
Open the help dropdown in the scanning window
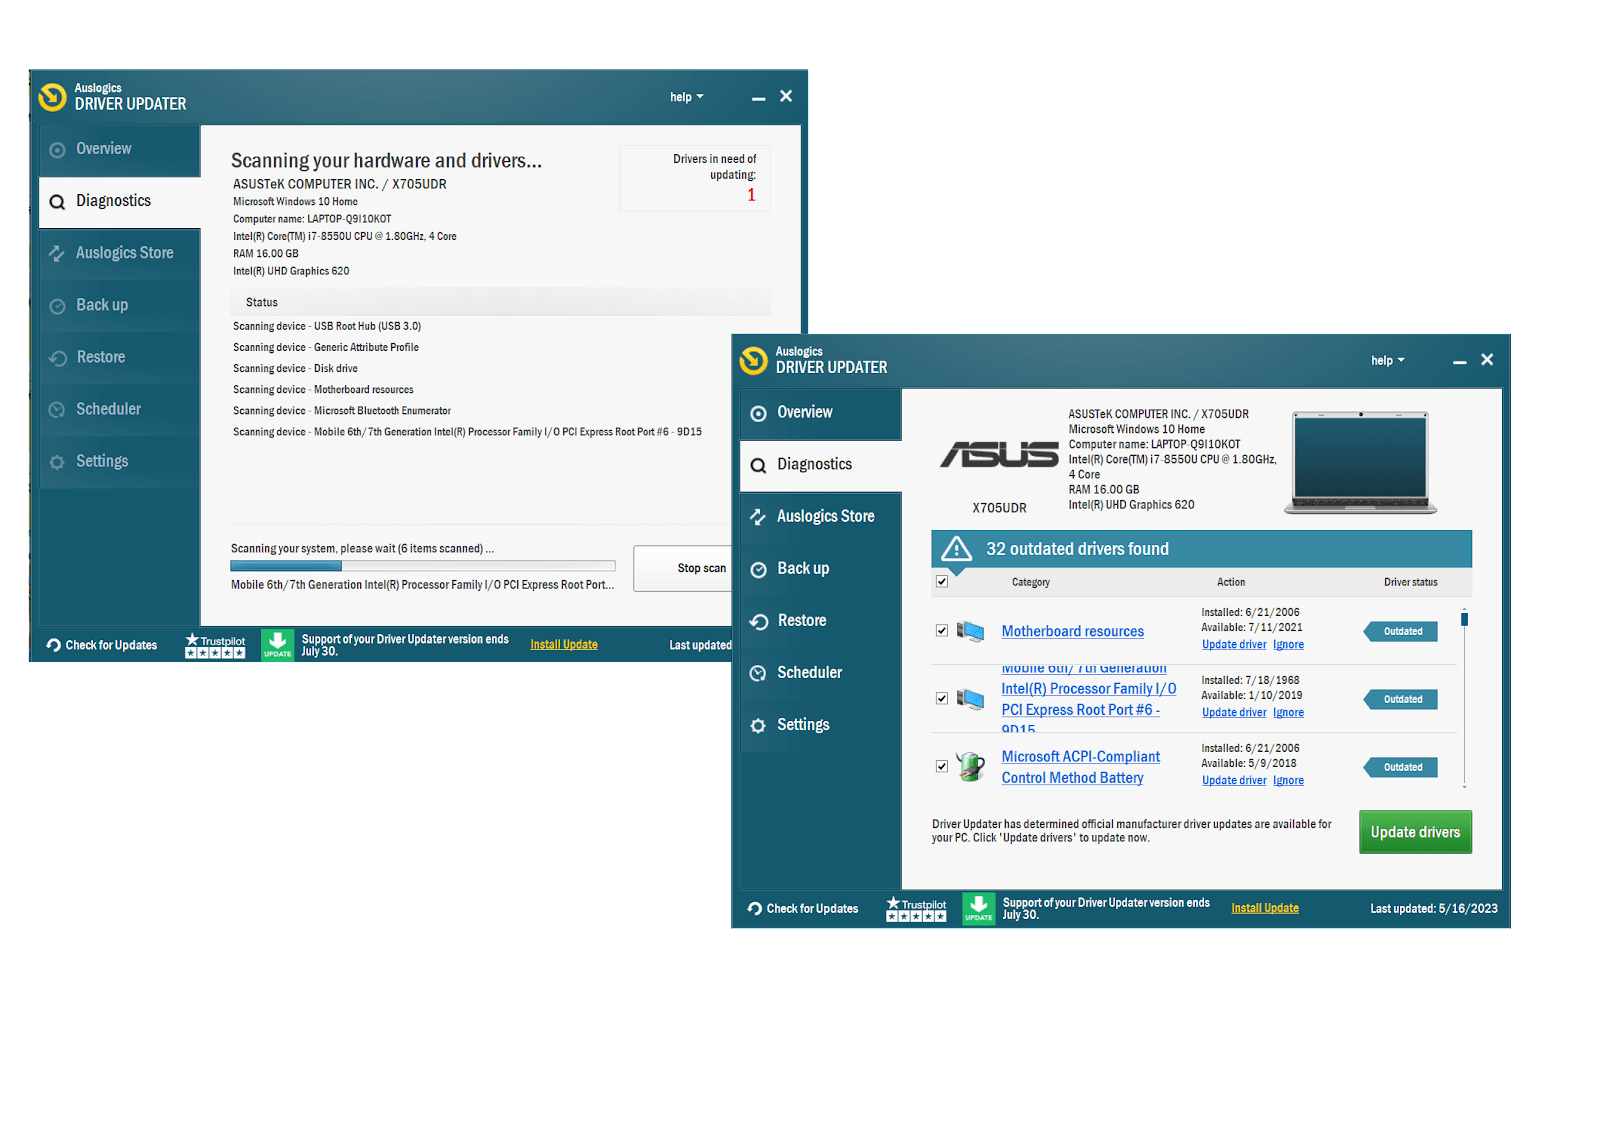687,97
